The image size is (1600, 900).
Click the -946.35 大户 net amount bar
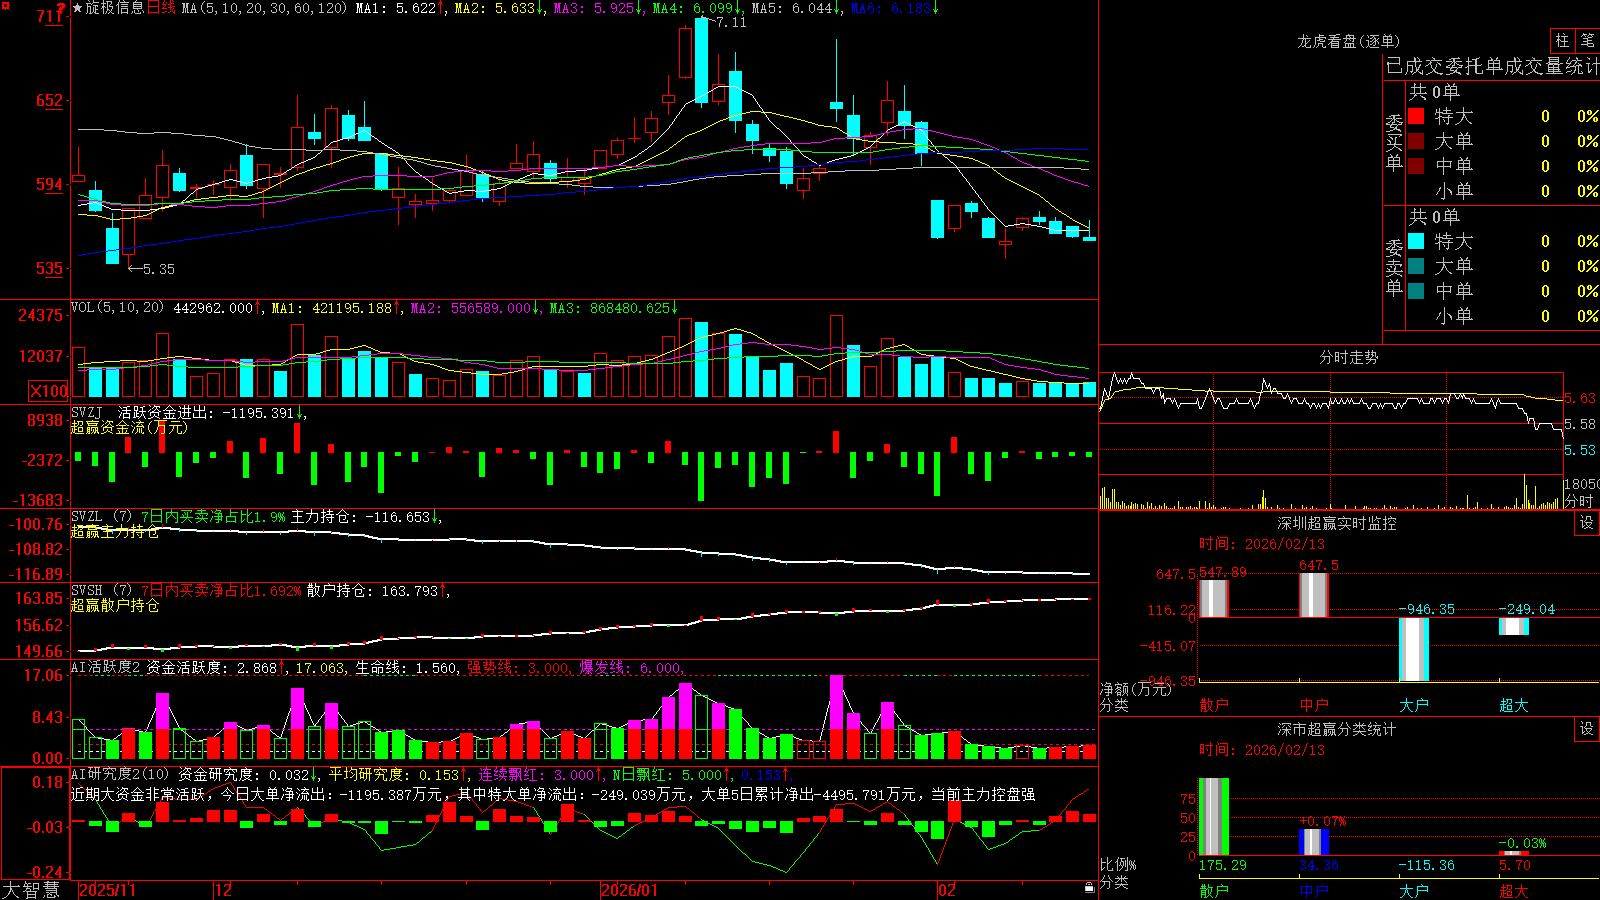[x=1414, y=650]
